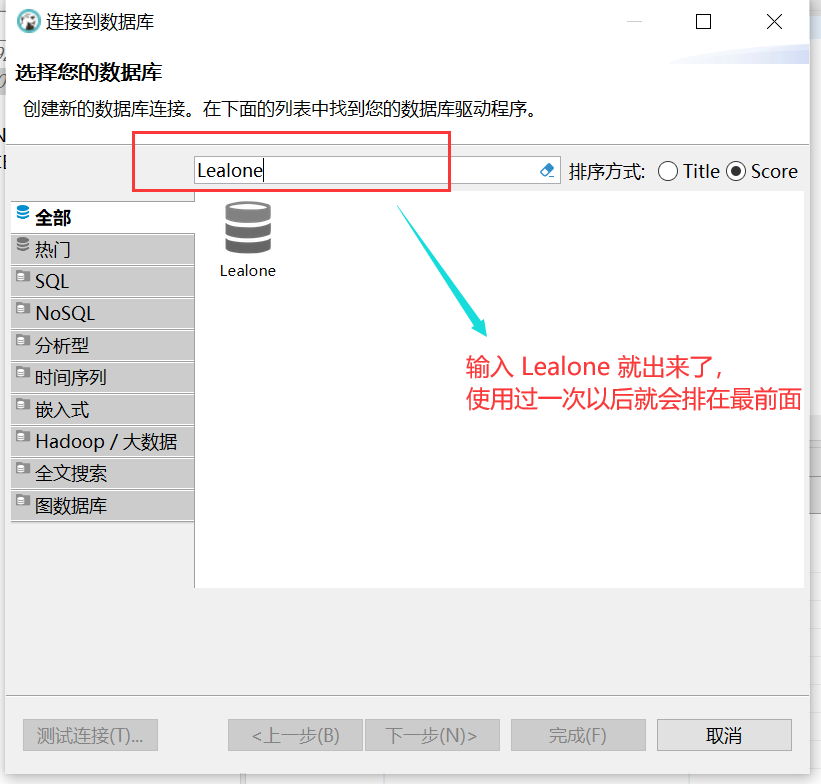Click the eraser icon to clear the search

[x=547, y=170]
